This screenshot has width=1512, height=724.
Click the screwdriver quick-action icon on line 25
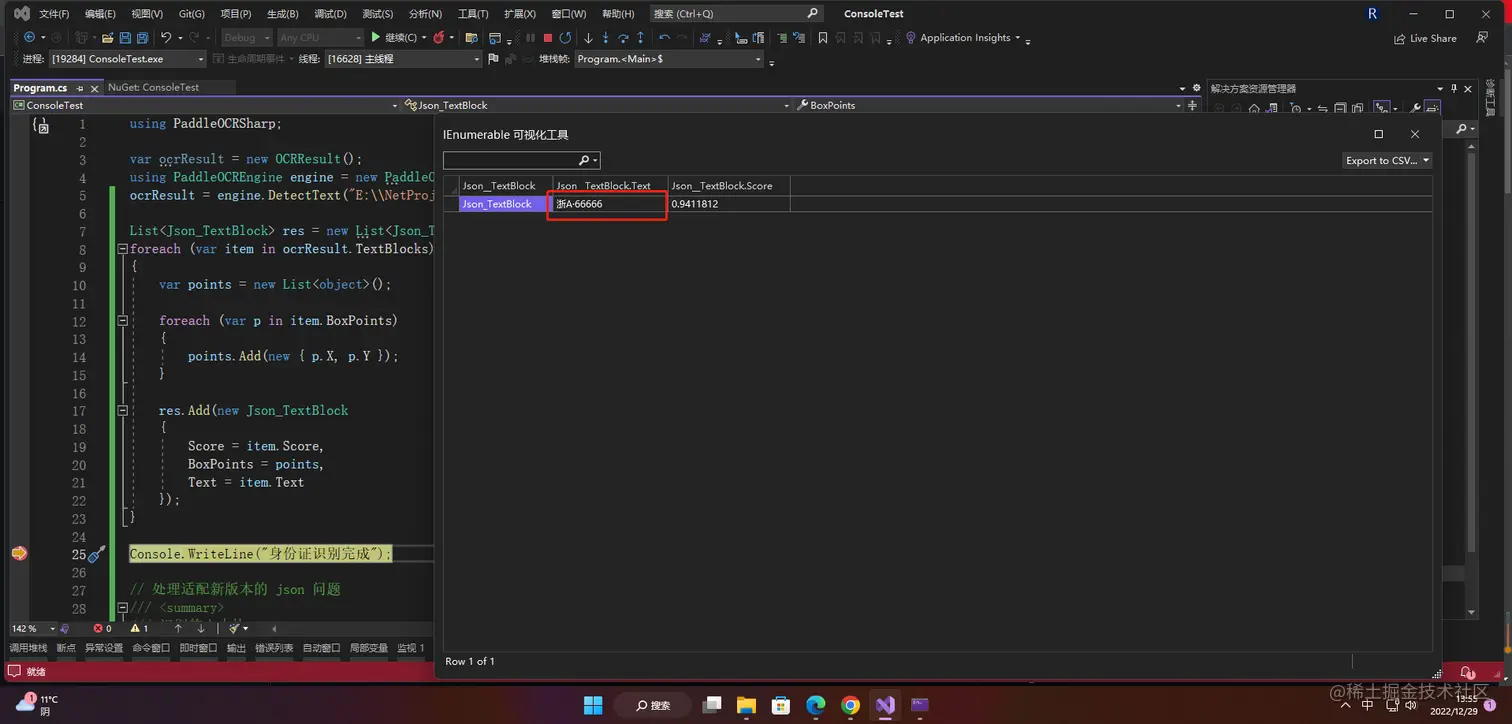pyautogui.click(x=97, y=554)
